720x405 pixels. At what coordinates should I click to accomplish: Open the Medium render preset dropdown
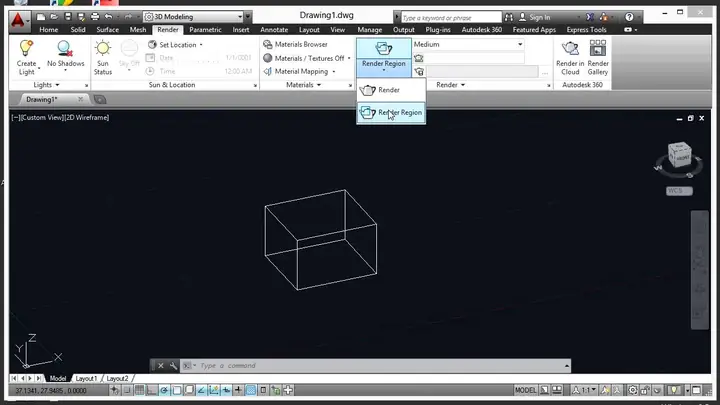pyautogui.click(x=468, y=45)
